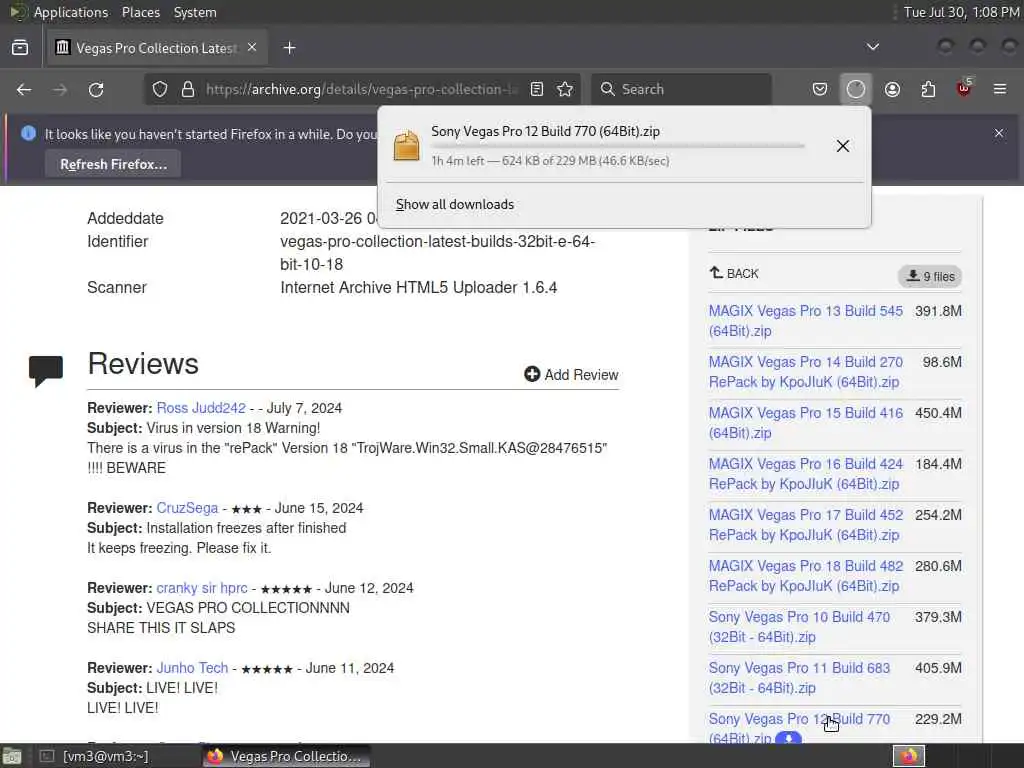1024x768 pixels.
Task: Click the show desktop icon in bottom panel
Action: pos(12,756)
